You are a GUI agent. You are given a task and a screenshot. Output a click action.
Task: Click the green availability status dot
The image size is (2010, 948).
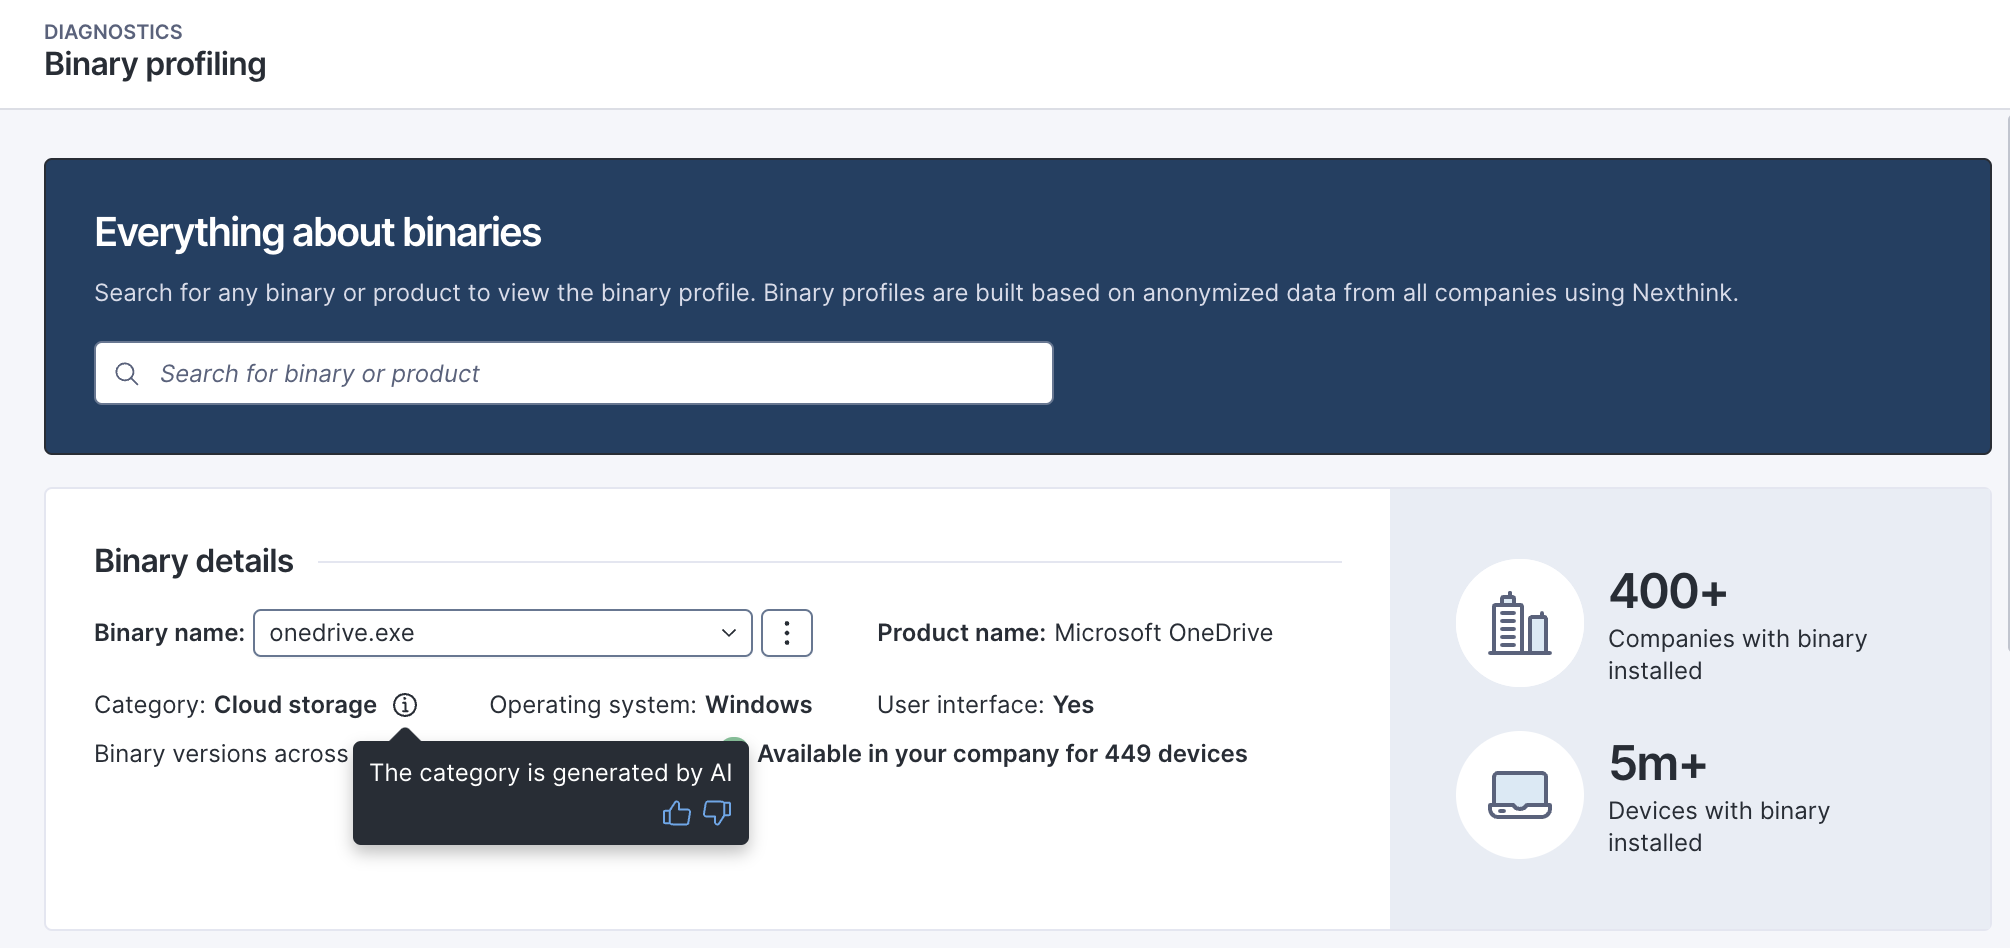pyautogui.click(x=735, y=741)
